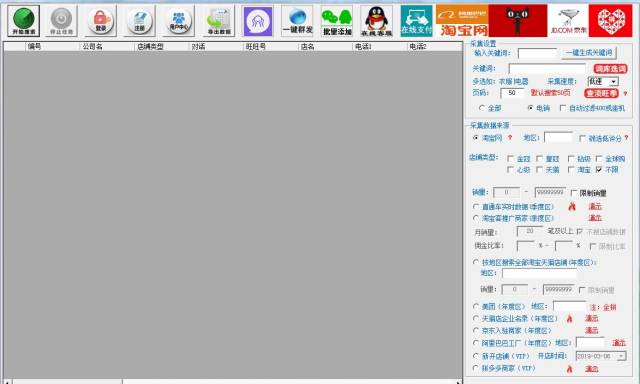Click the 注册 register icon
The height and width of the screenshot is (384, 640).
(x=140, y=20)
